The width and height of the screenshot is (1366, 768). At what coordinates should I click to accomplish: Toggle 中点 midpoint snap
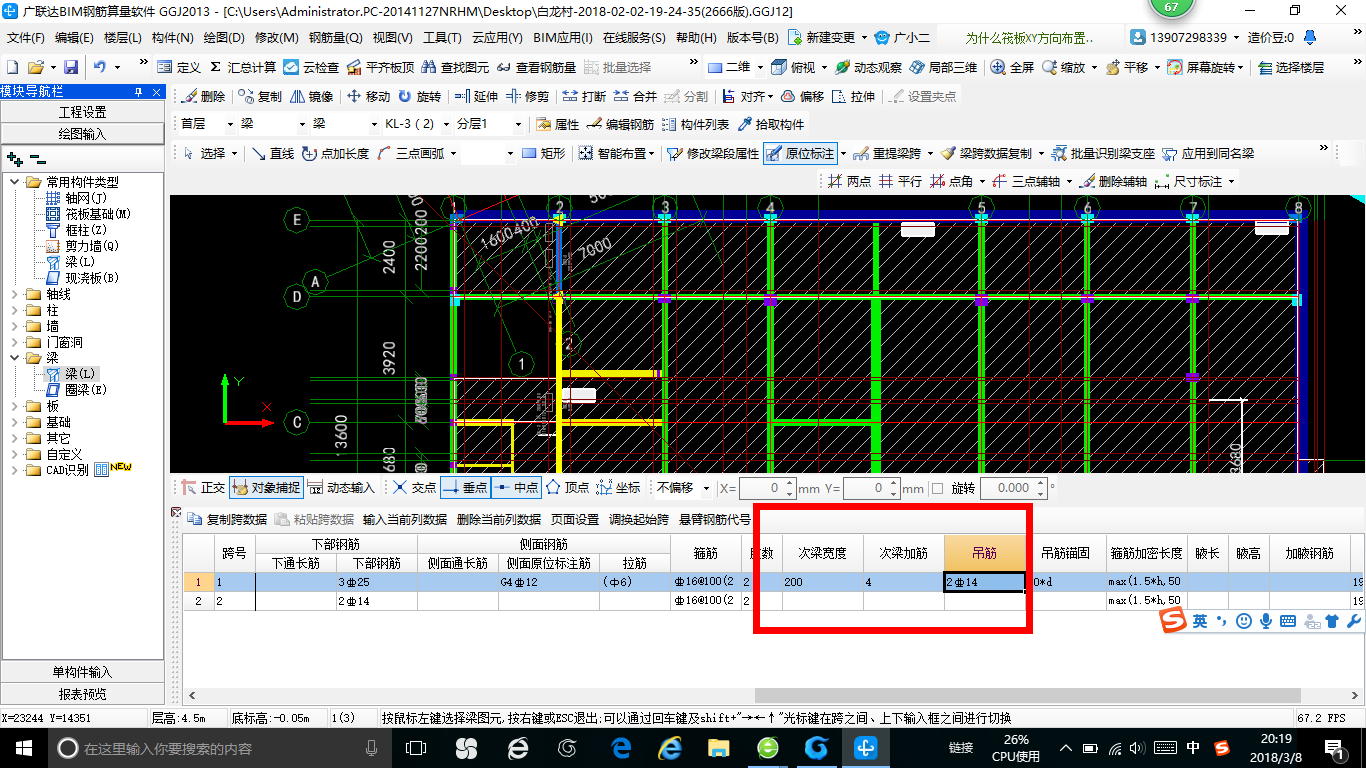[x=517, y=488]
